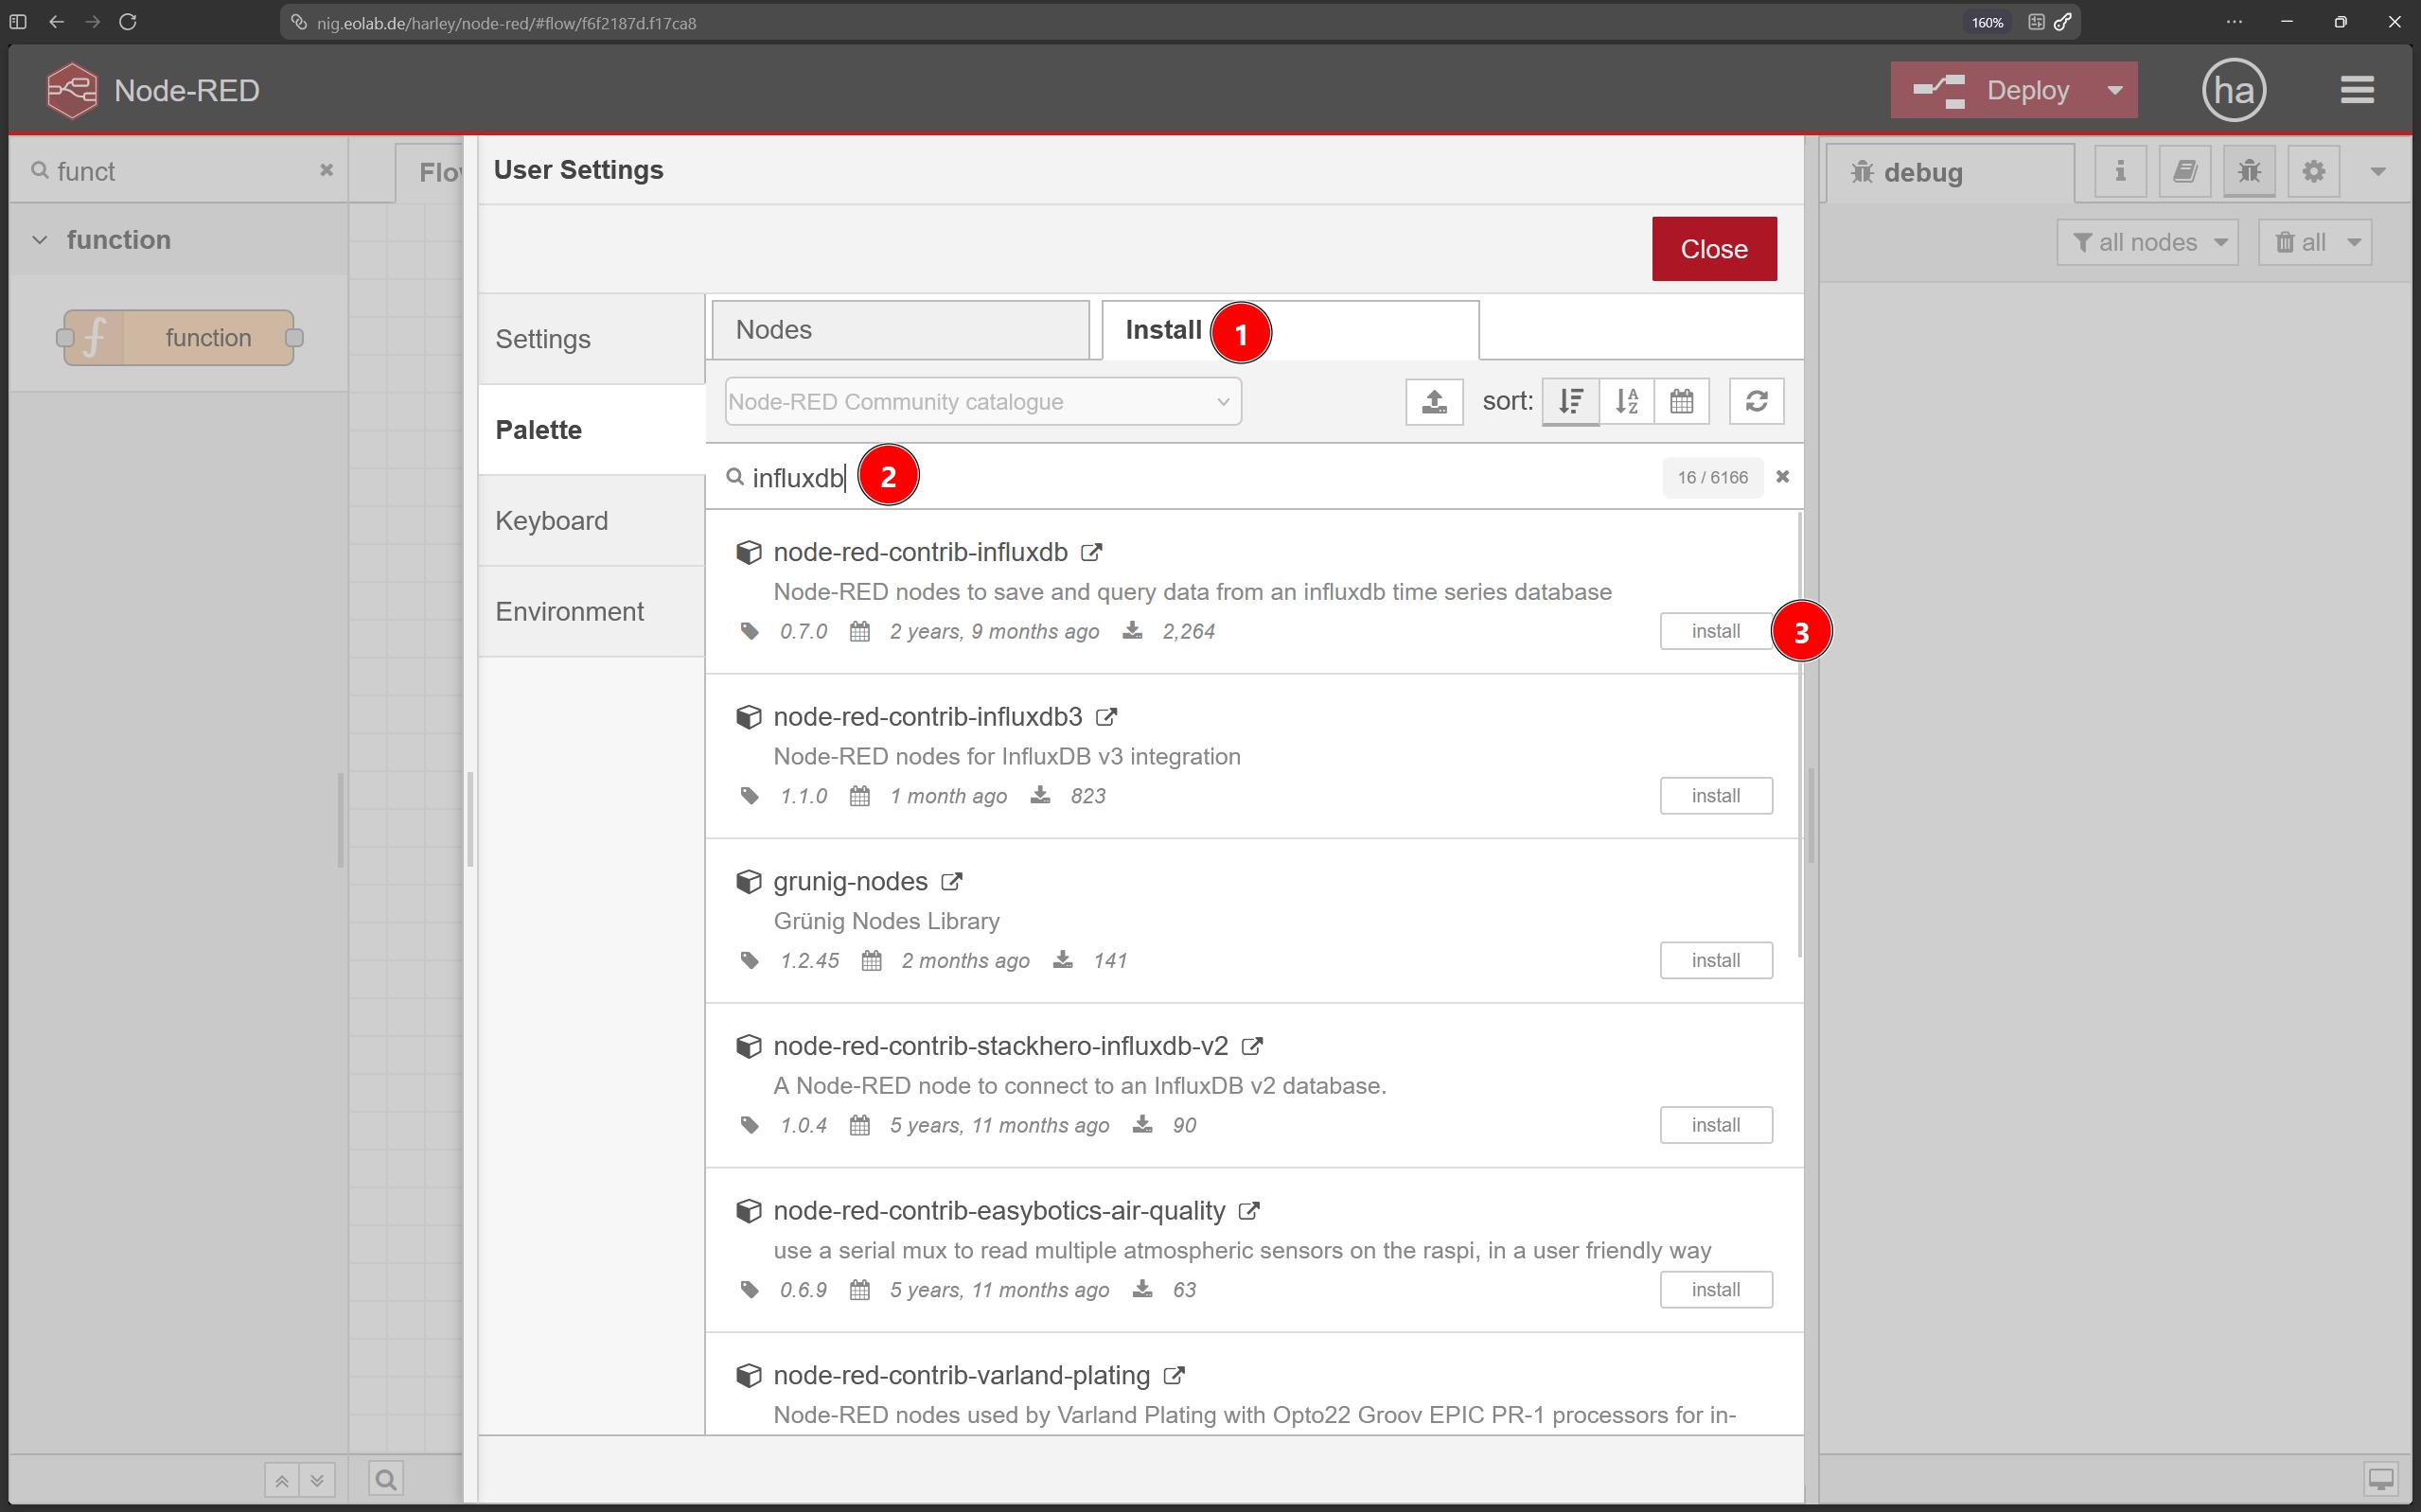The height and width of the screenshot is (1512, 2421).
Task: Open the Palette section in User Settings
Action: [x=591, y=430]
